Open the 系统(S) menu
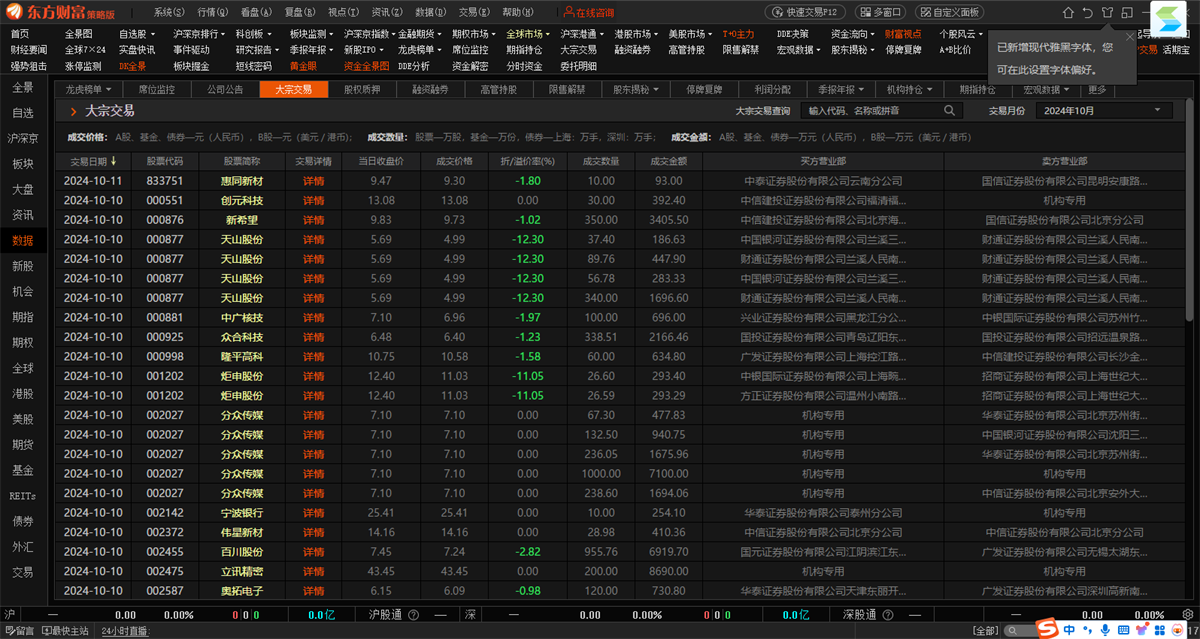 169,13
